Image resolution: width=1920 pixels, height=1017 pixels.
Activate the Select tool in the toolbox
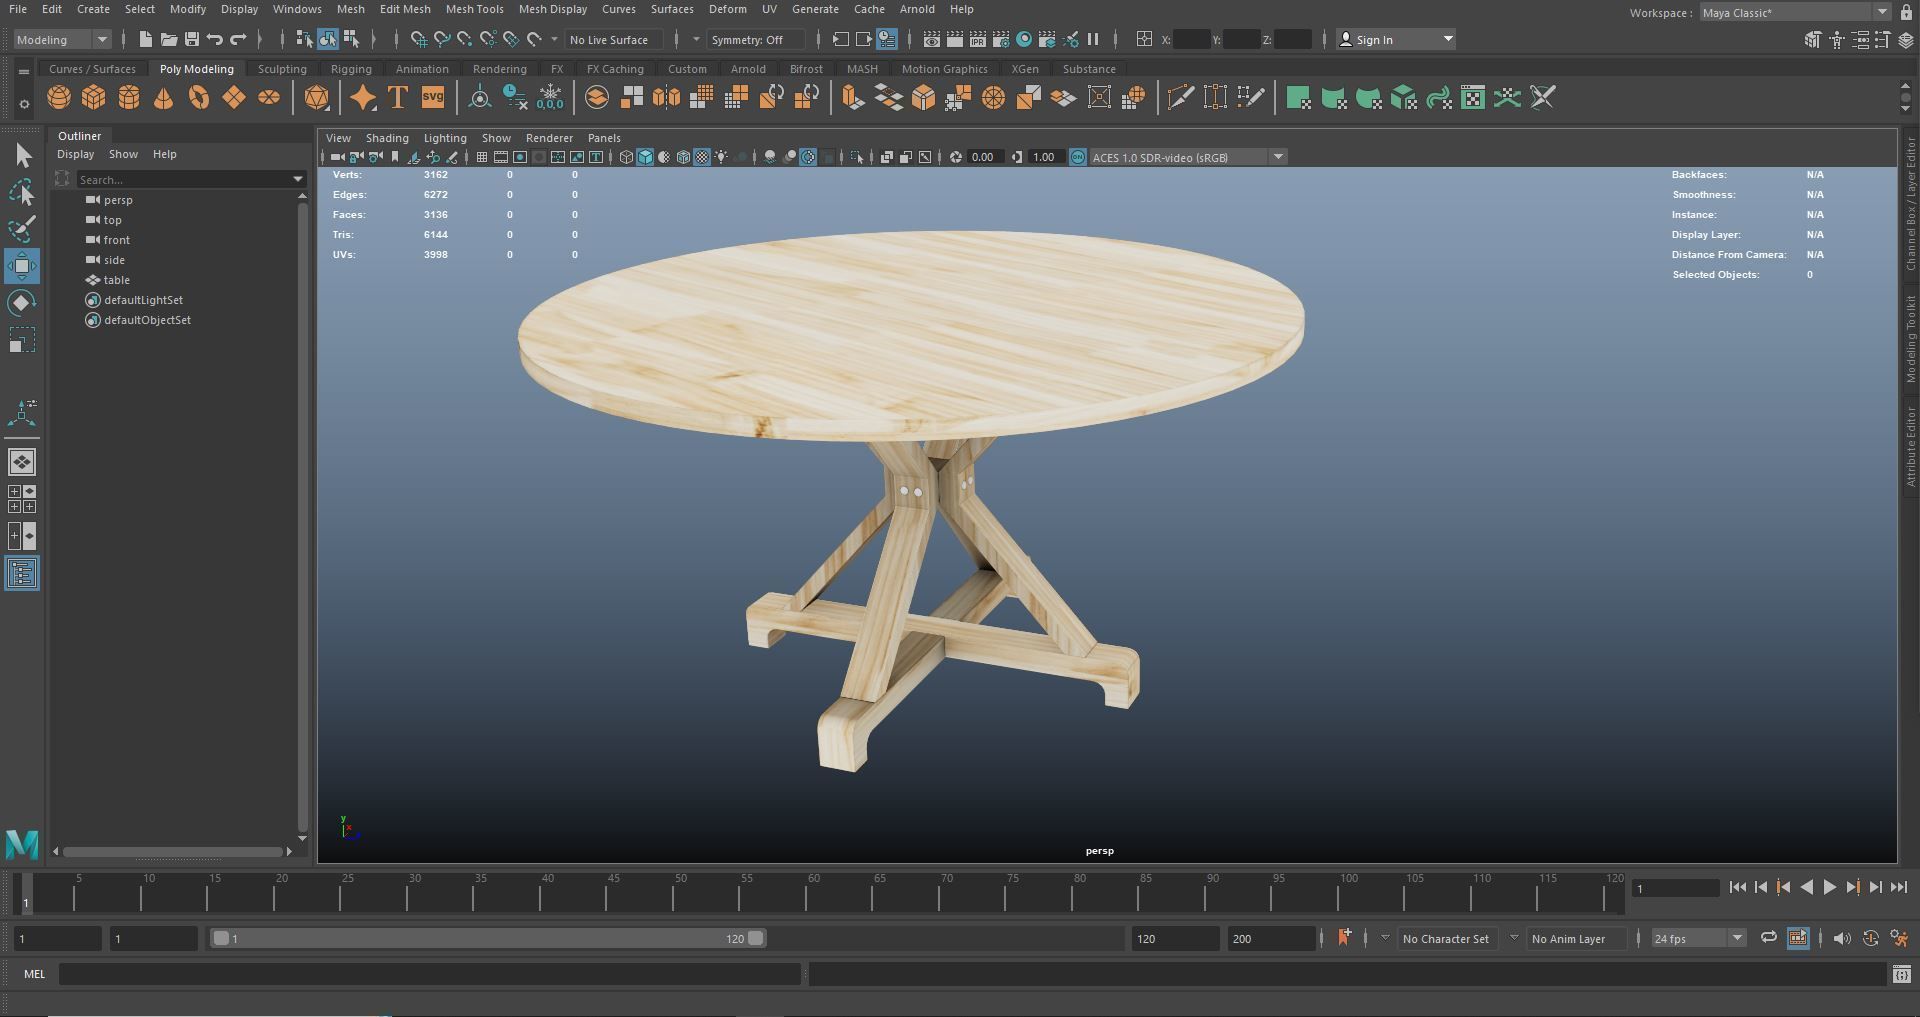tap(22, 155)
